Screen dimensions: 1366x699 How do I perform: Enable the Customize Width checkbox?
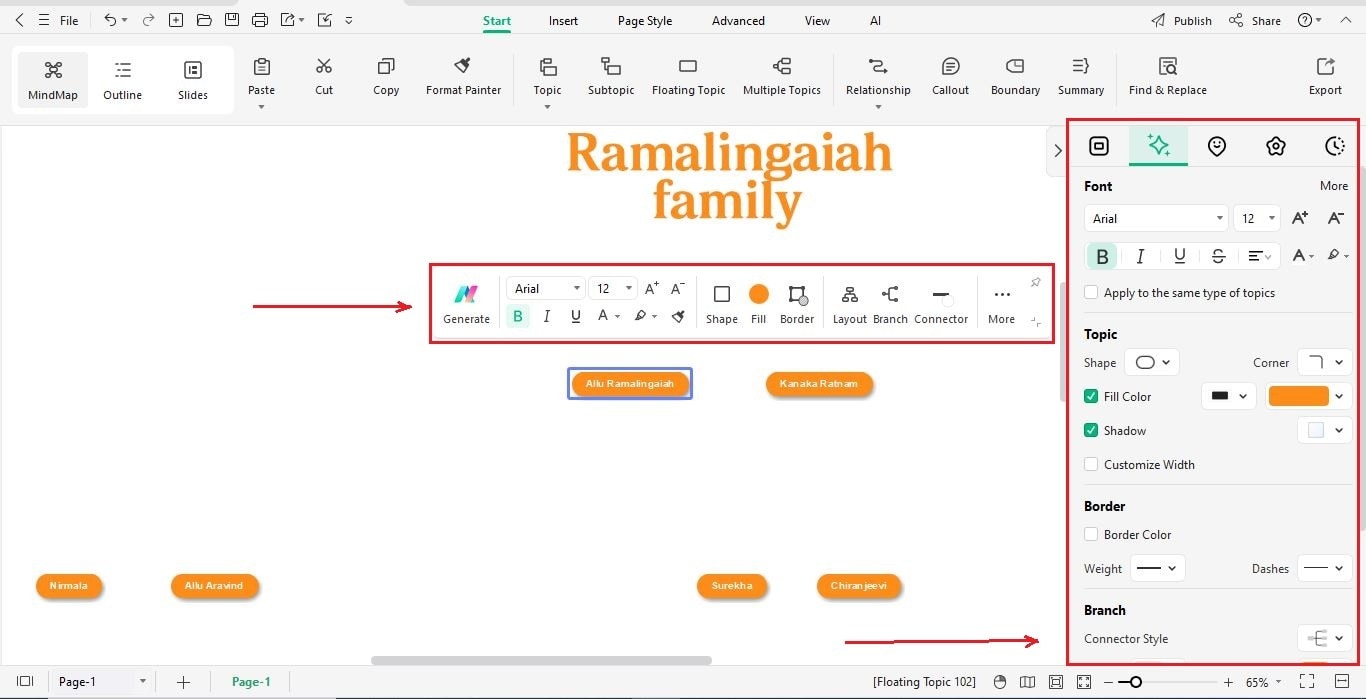tap(1091, 464)
